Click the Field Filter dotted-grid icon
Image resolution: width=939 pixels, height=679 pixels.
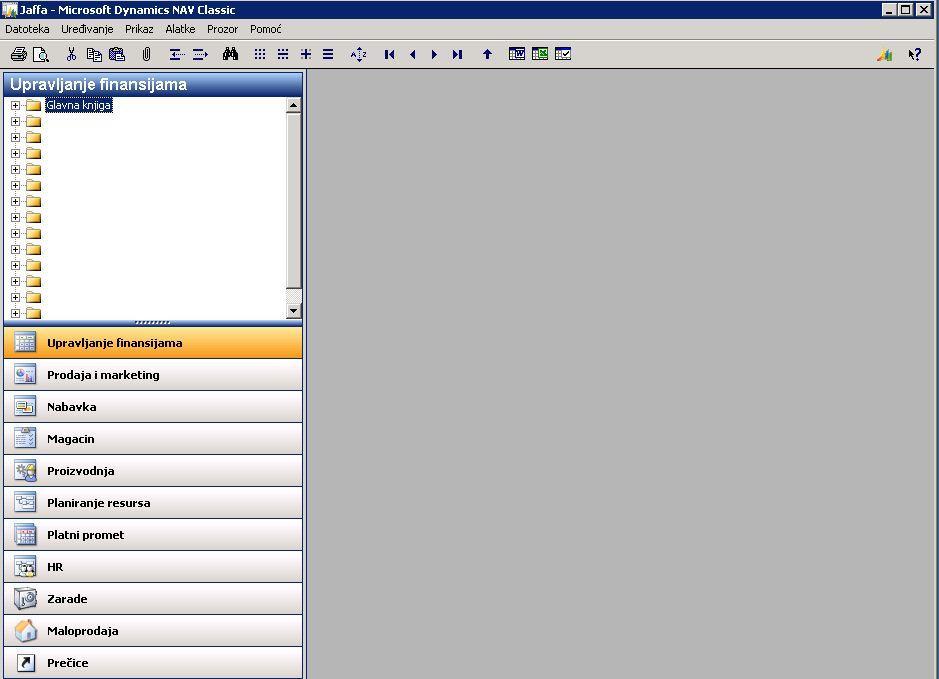259,54
